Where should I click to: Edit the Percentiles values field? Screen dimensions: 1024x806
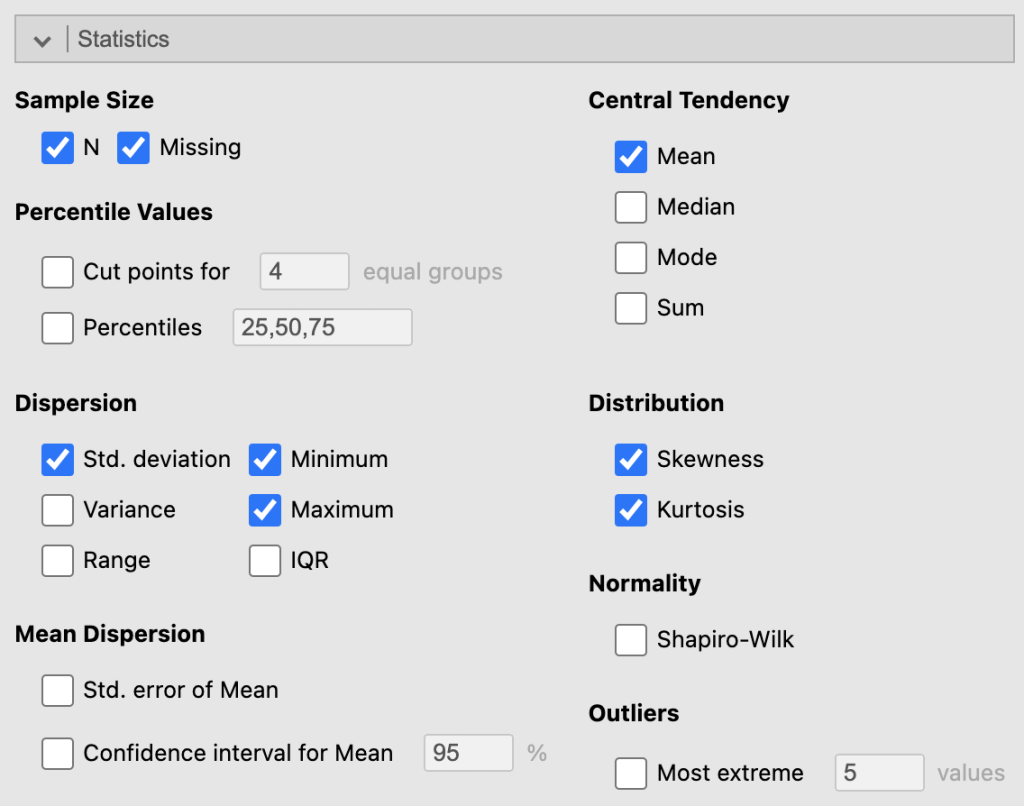(322, 327)
